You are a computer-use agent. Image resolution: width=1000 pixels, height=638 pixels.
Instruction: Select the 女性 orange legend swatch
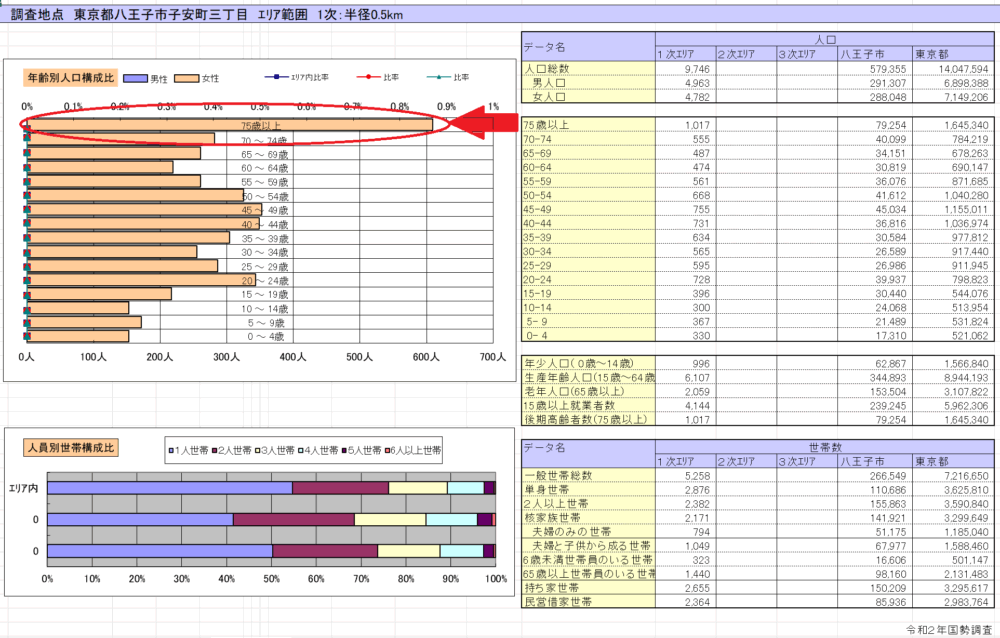(186, 78)
